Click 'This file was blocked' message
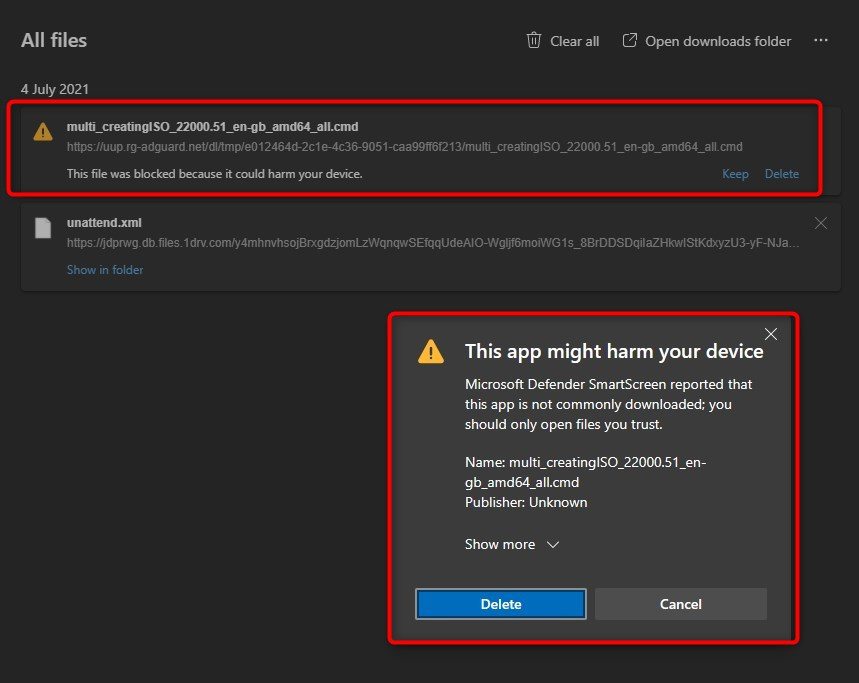 214,174
